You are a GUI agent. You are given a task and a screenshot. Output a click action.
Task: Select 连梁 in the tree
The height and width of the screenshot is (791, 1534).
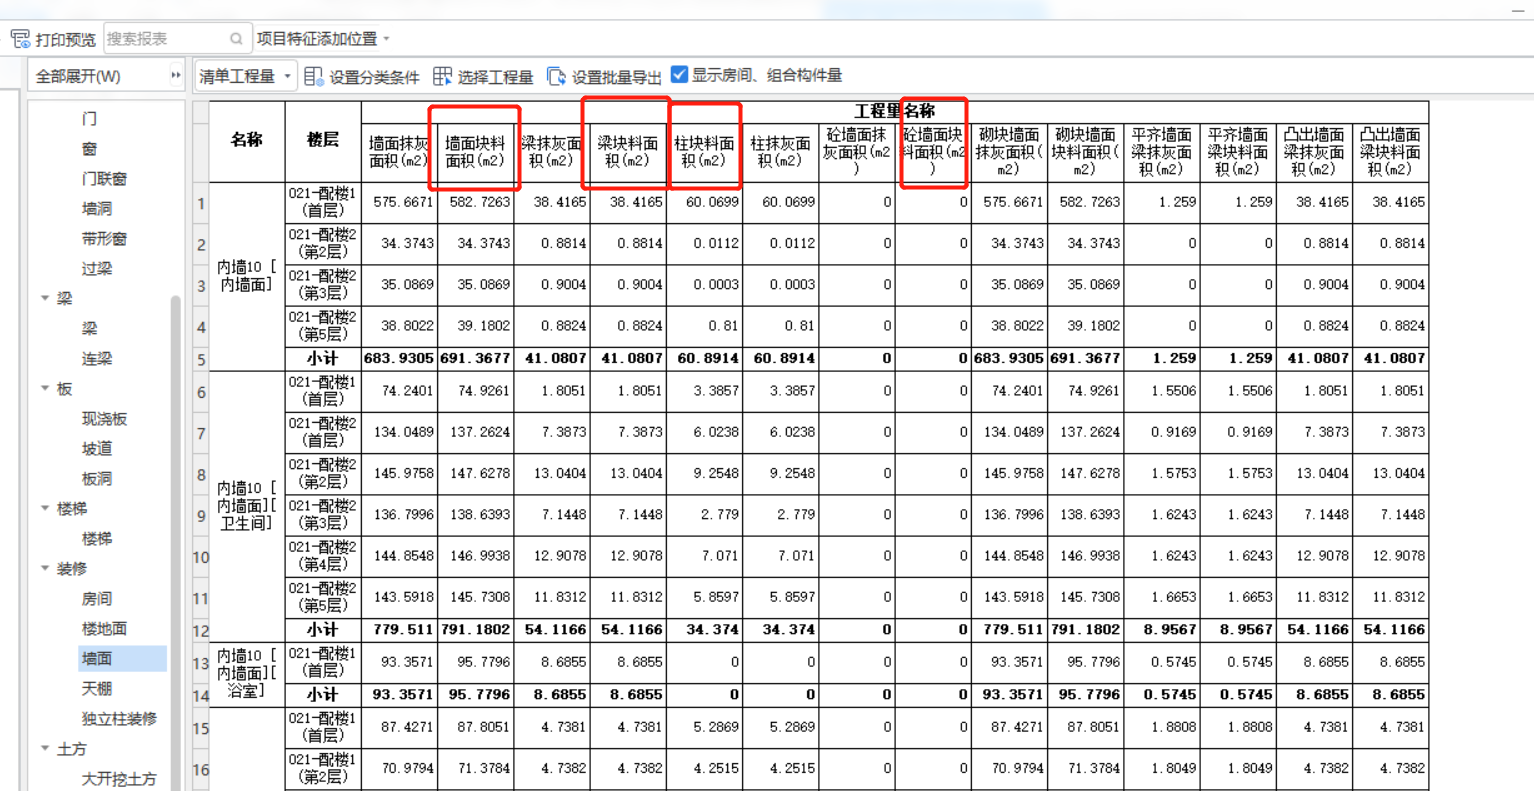click(x=97, y=358)
